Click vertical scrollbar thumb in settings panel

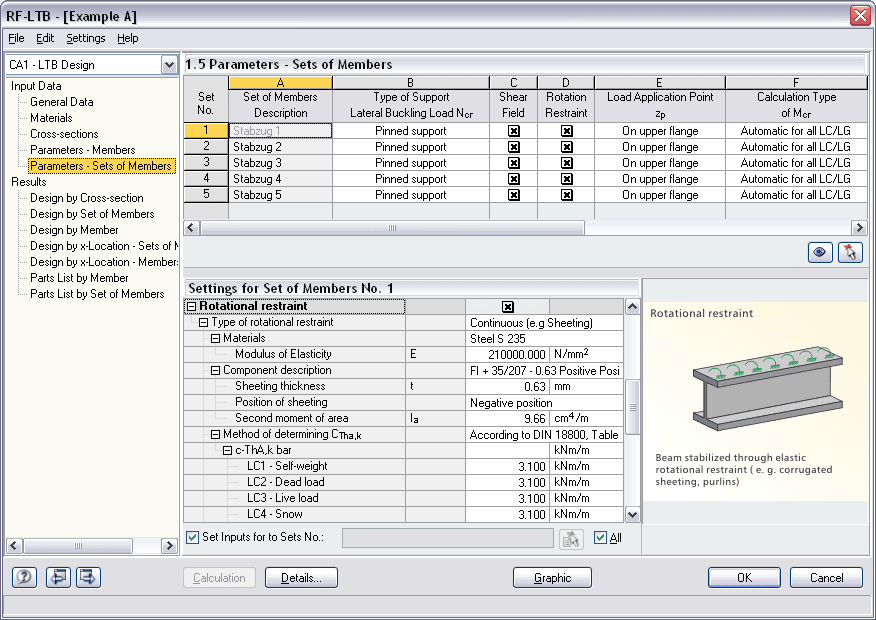click(632, 407)
